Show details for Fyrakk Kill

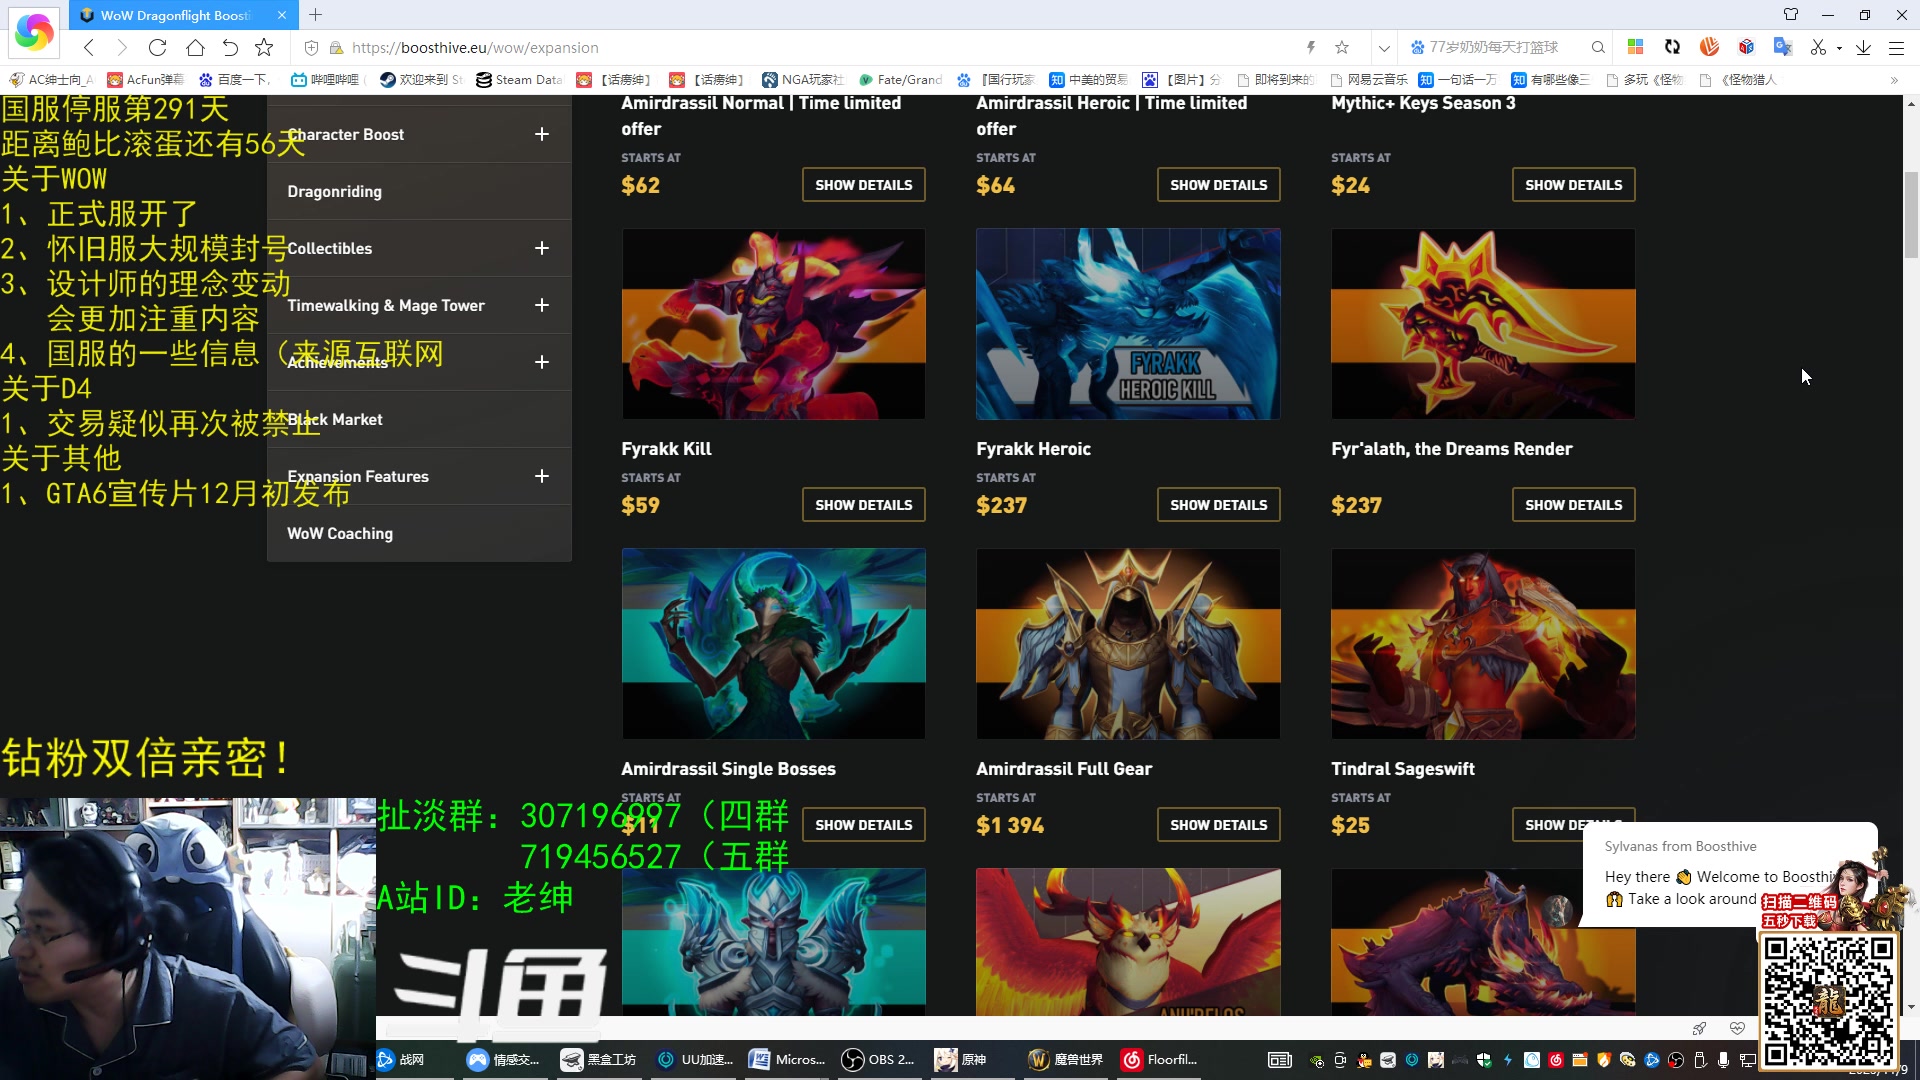(863, 505)
